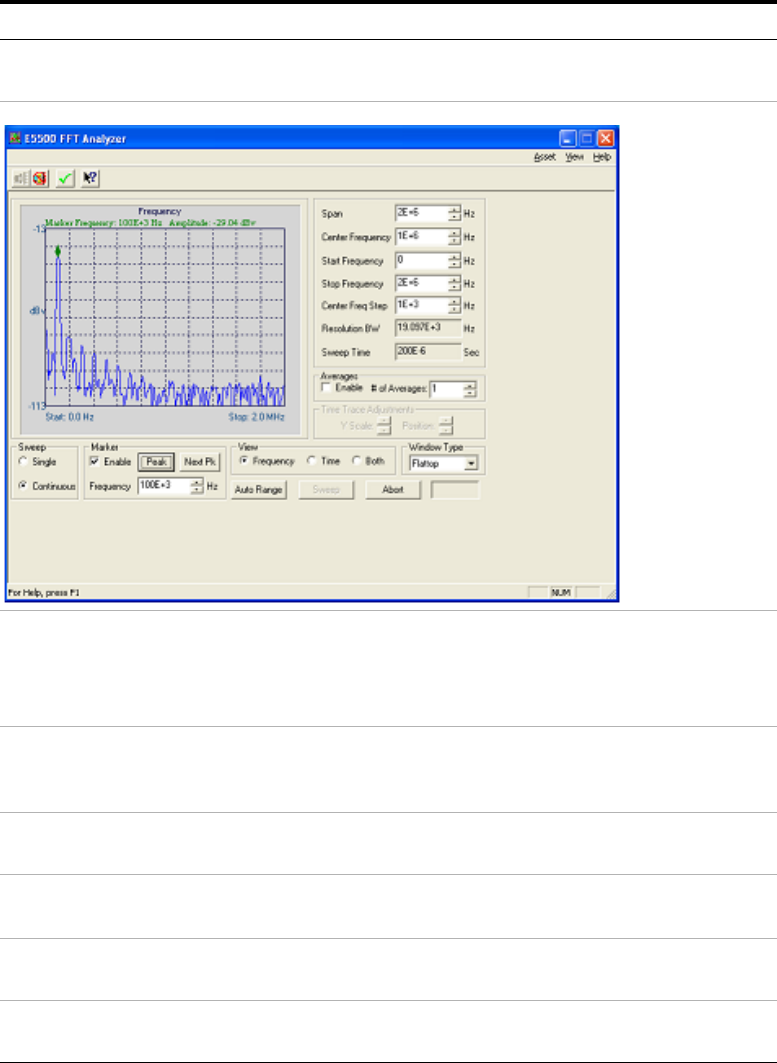Image resolution: width=777 pixels, height=1063 pixels.
Task: Select Time view option
Action: (x=311, y=461)
